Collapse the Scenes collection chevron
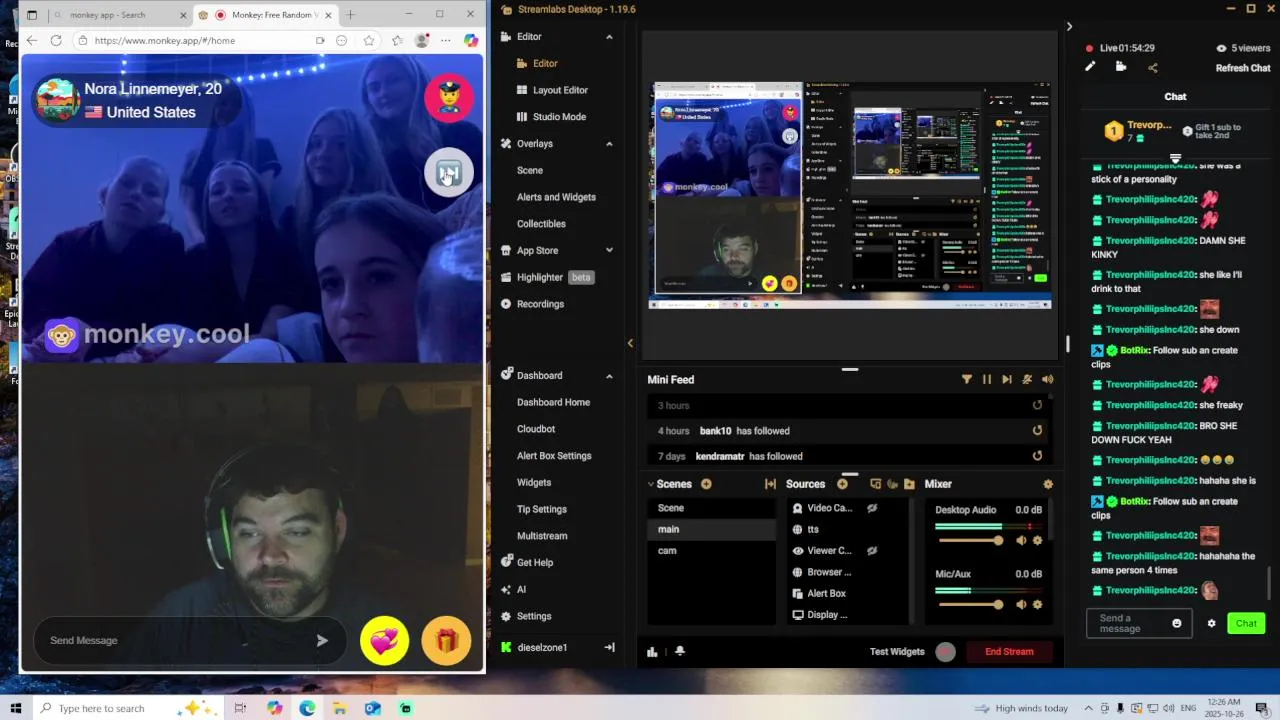The height and width of the screenshot is (720, 1280). [x=651, y=484]
